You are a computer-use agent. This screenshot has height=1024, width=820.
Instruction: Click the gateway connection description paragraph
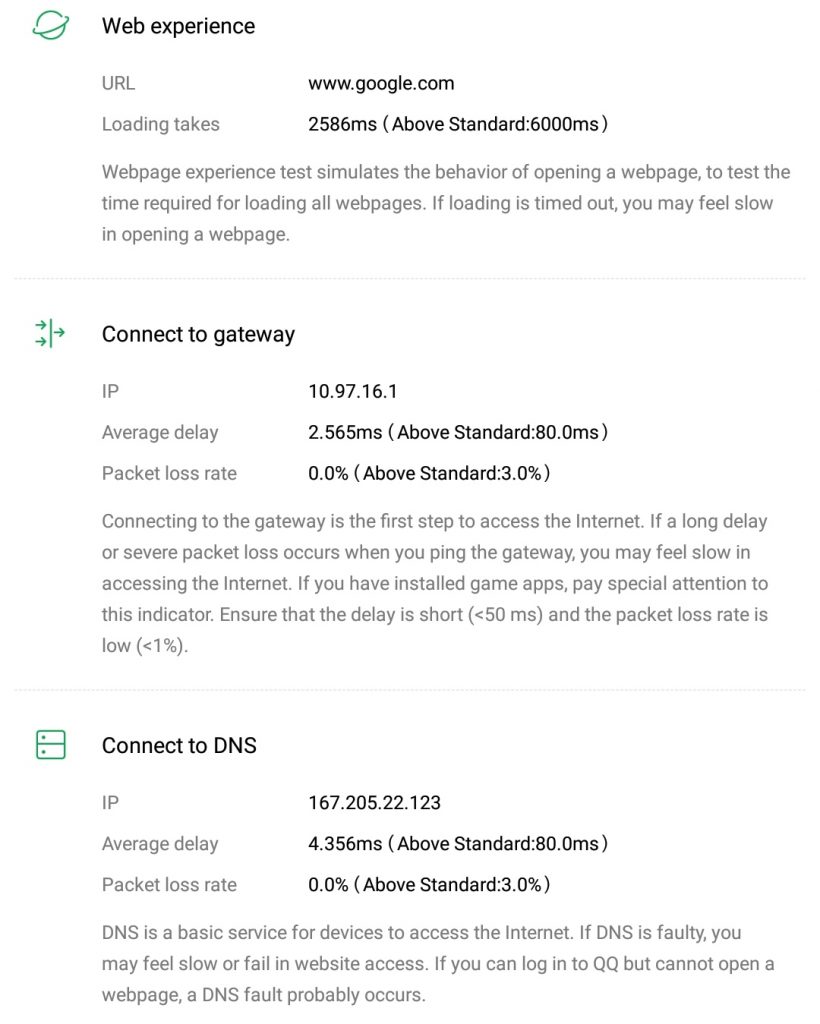pyautogui.click(x=435, y=583)
